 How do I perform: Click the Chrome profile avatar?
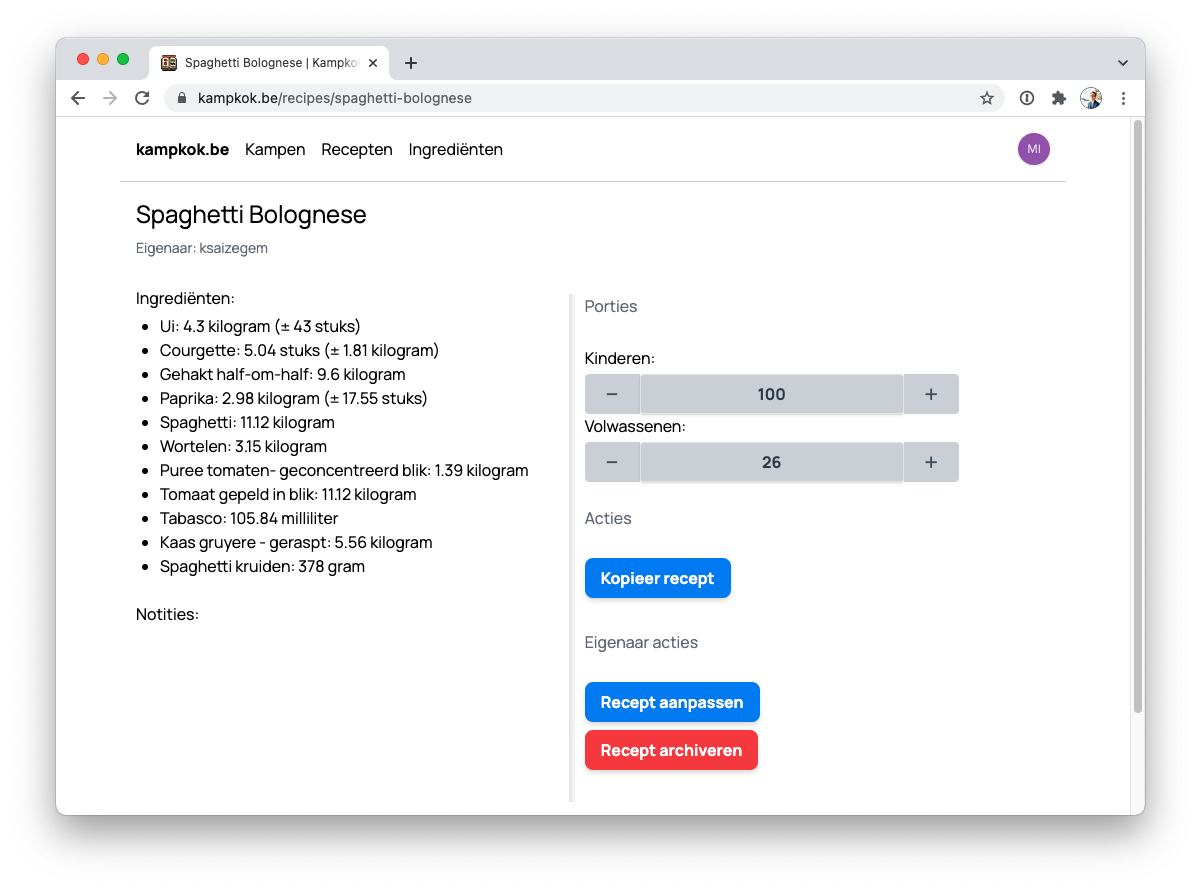(x=1090, y=98)
